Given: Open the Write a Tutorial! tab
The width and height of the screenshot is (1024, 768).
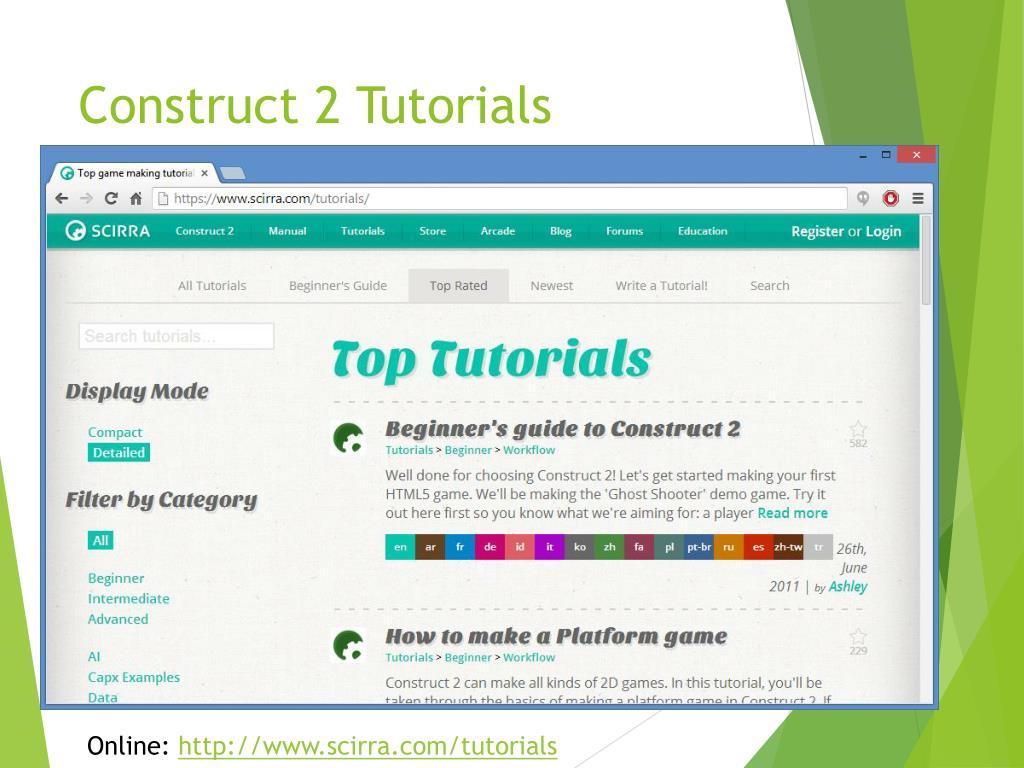Looking at the screenshot, I should click(662, 285).
